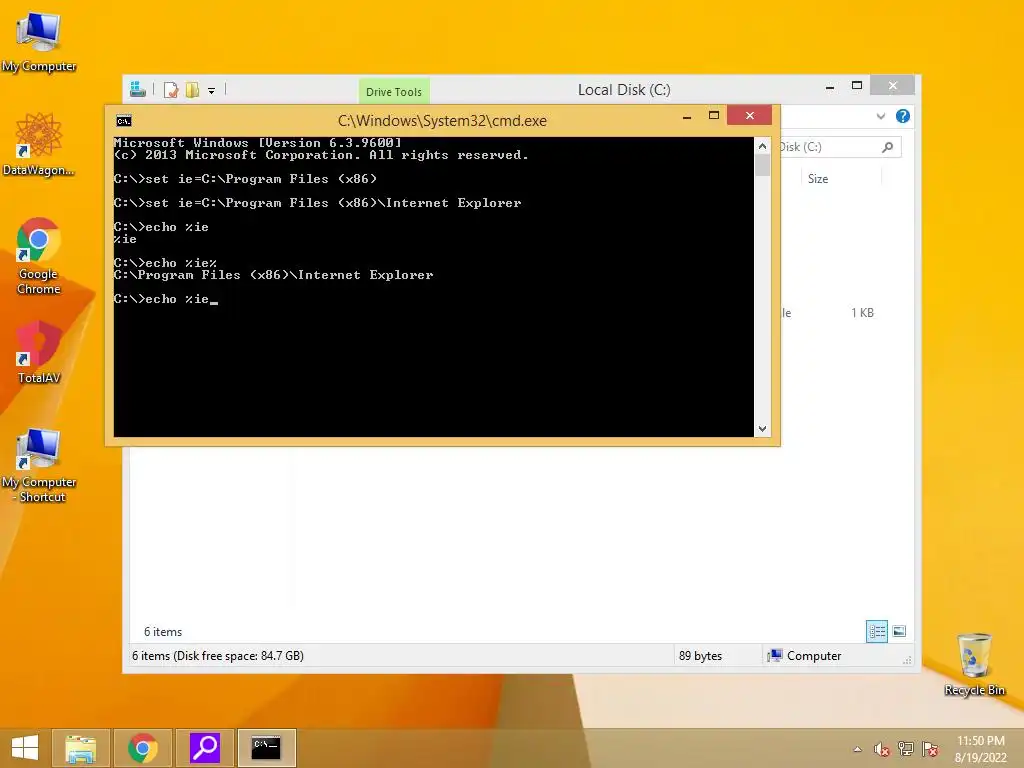Image resolution: width=1024 pixels, height=768 pixels.
Task: Click the cmd.exe title bar system icon
Action: [x=124, y=121]
